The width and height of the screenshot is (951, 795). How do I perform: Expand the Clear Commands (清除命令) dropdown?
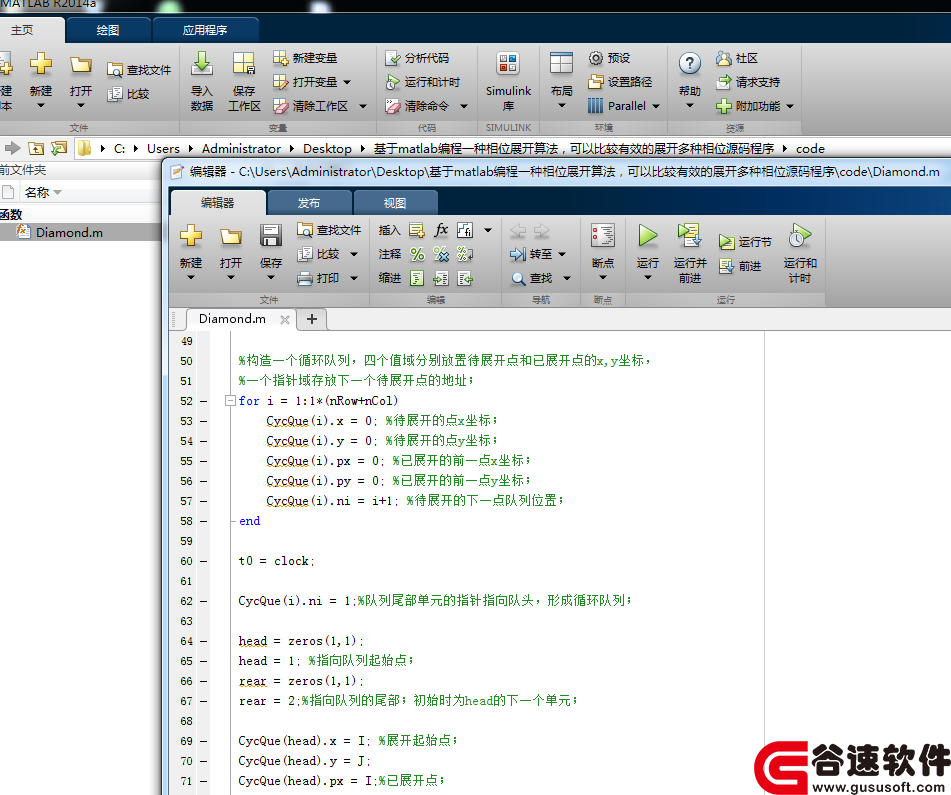464,106
